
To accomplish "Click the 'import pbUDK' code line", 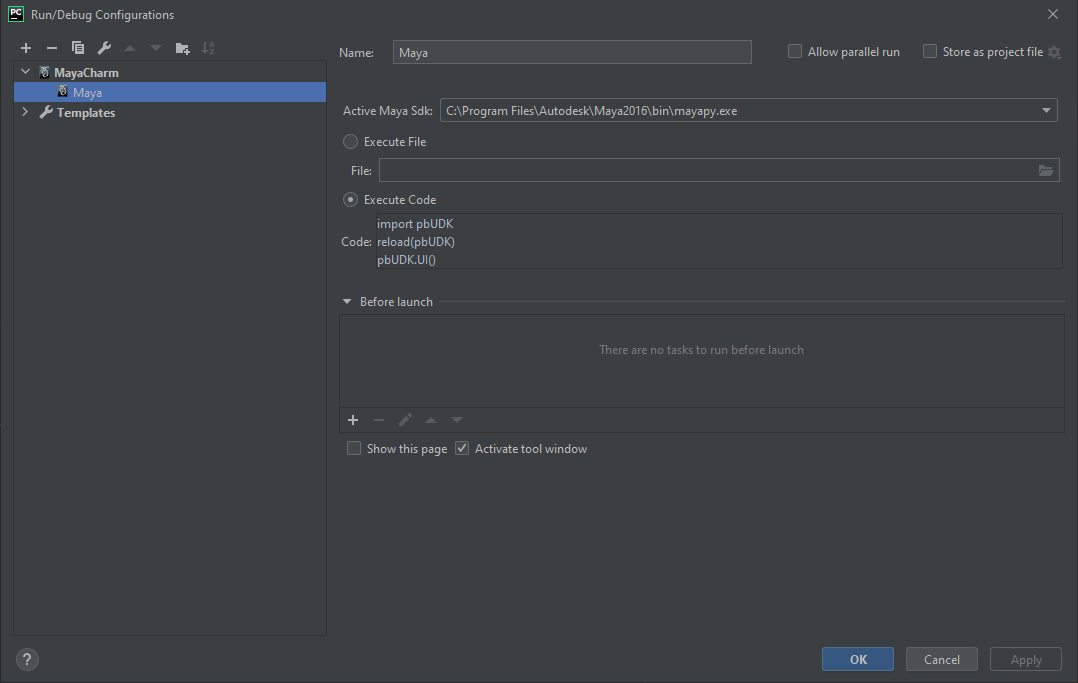I will tap(415, 224).
